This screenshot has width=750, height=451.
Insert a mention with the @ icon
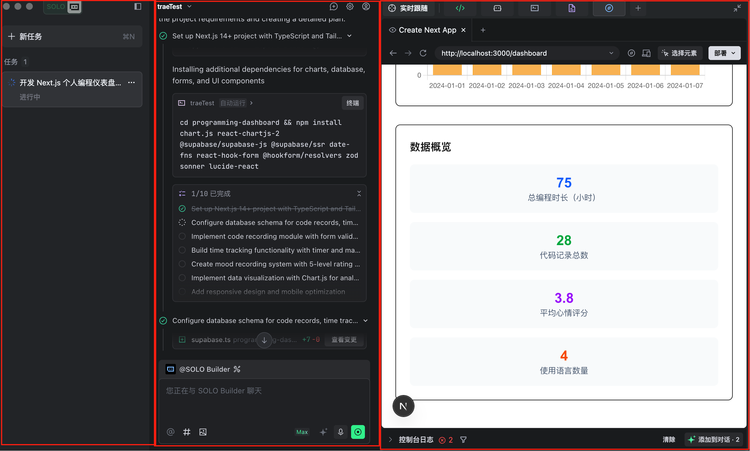point(171,432)
